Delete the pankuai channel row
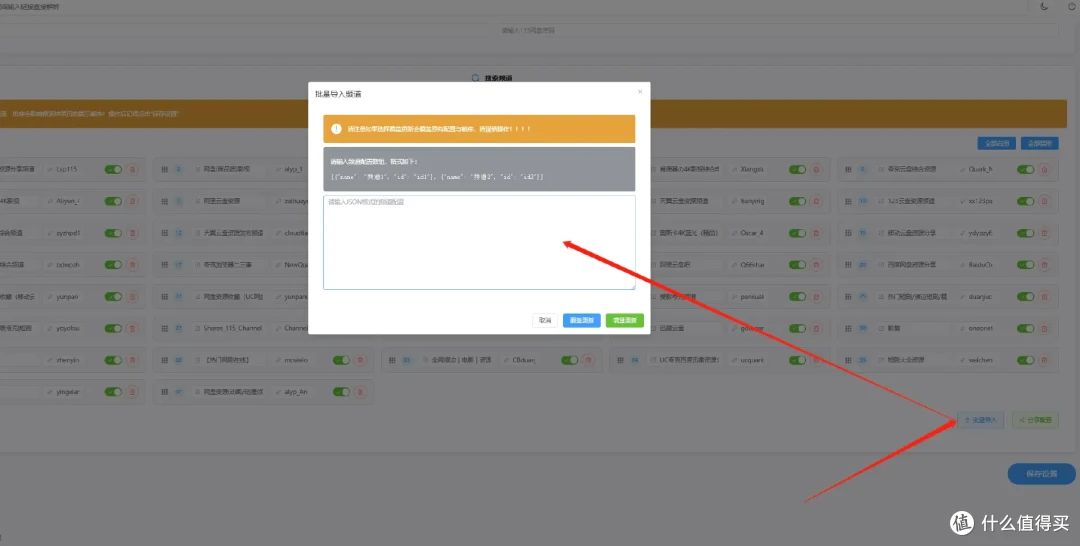The width and height of the screenshot is (1080, 546). pyautogui.click(x=816, y=297)
